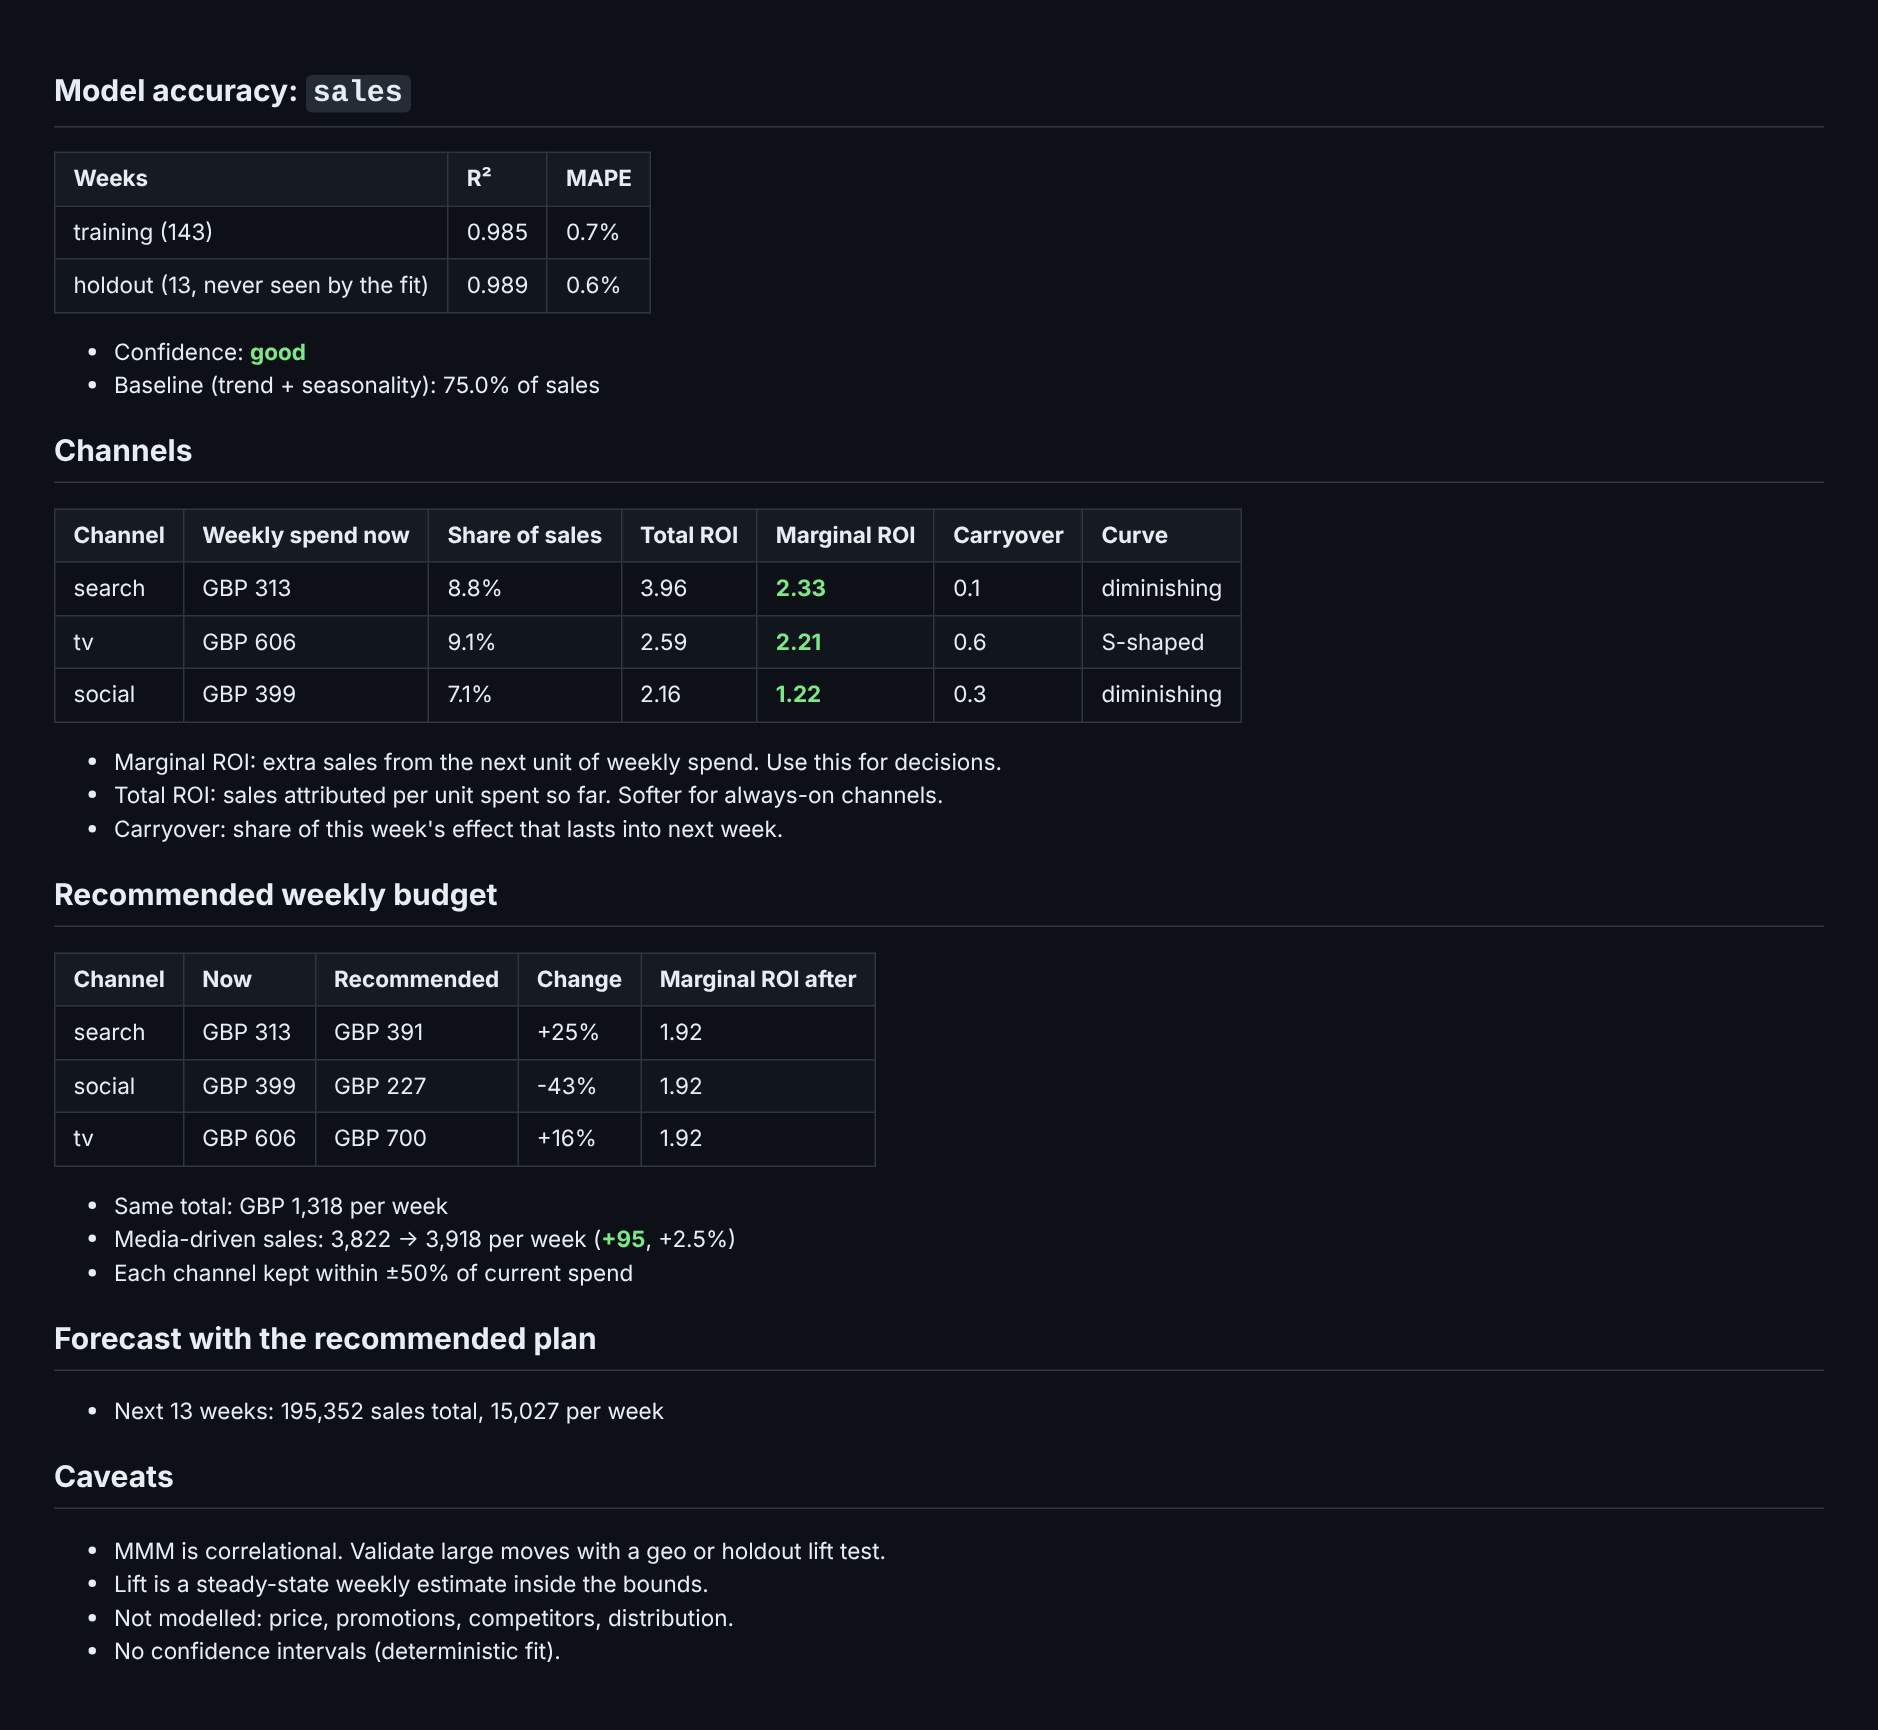Click the 'sales' code tag in heading
This screenshot has height=1730, width=1878.
pos(358,92)
